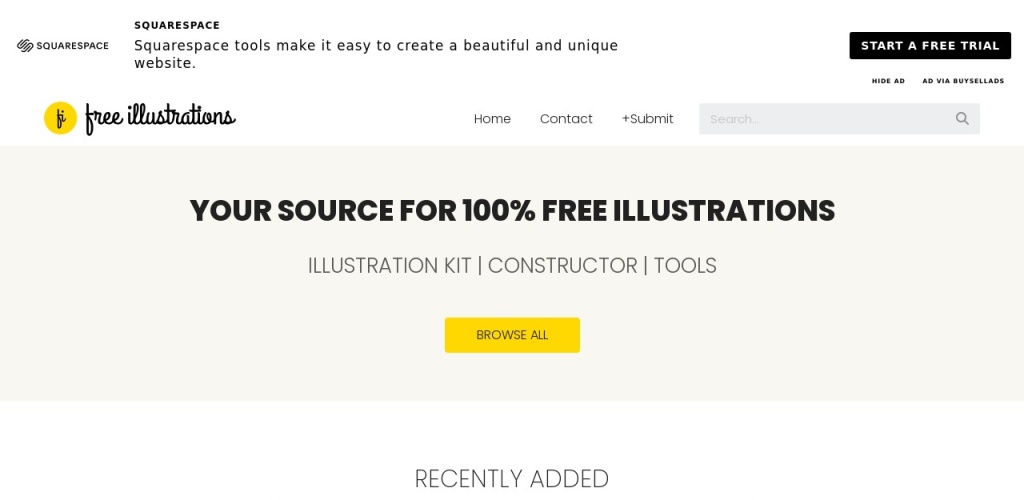Focus the Search text field
Screen dimensions: 1024x500
click(x=825, y=119)
